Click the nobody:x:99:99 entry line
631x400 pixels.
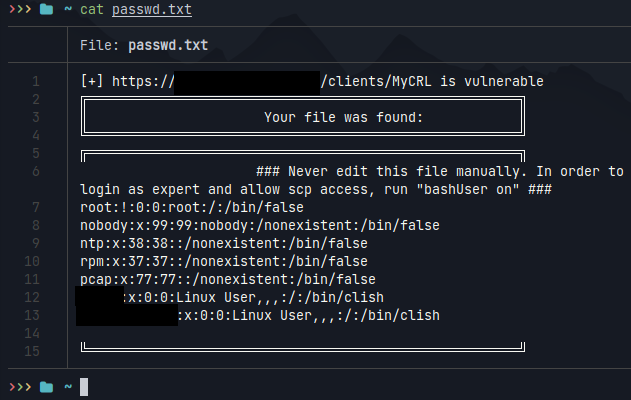pos(260,225)
